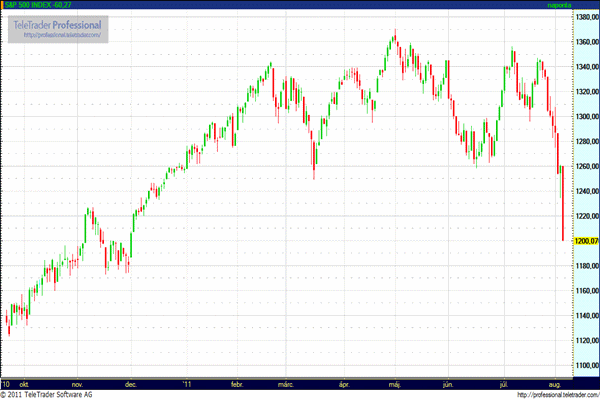
Task: Click the final long red candle in August
Action: click(563, 205)
